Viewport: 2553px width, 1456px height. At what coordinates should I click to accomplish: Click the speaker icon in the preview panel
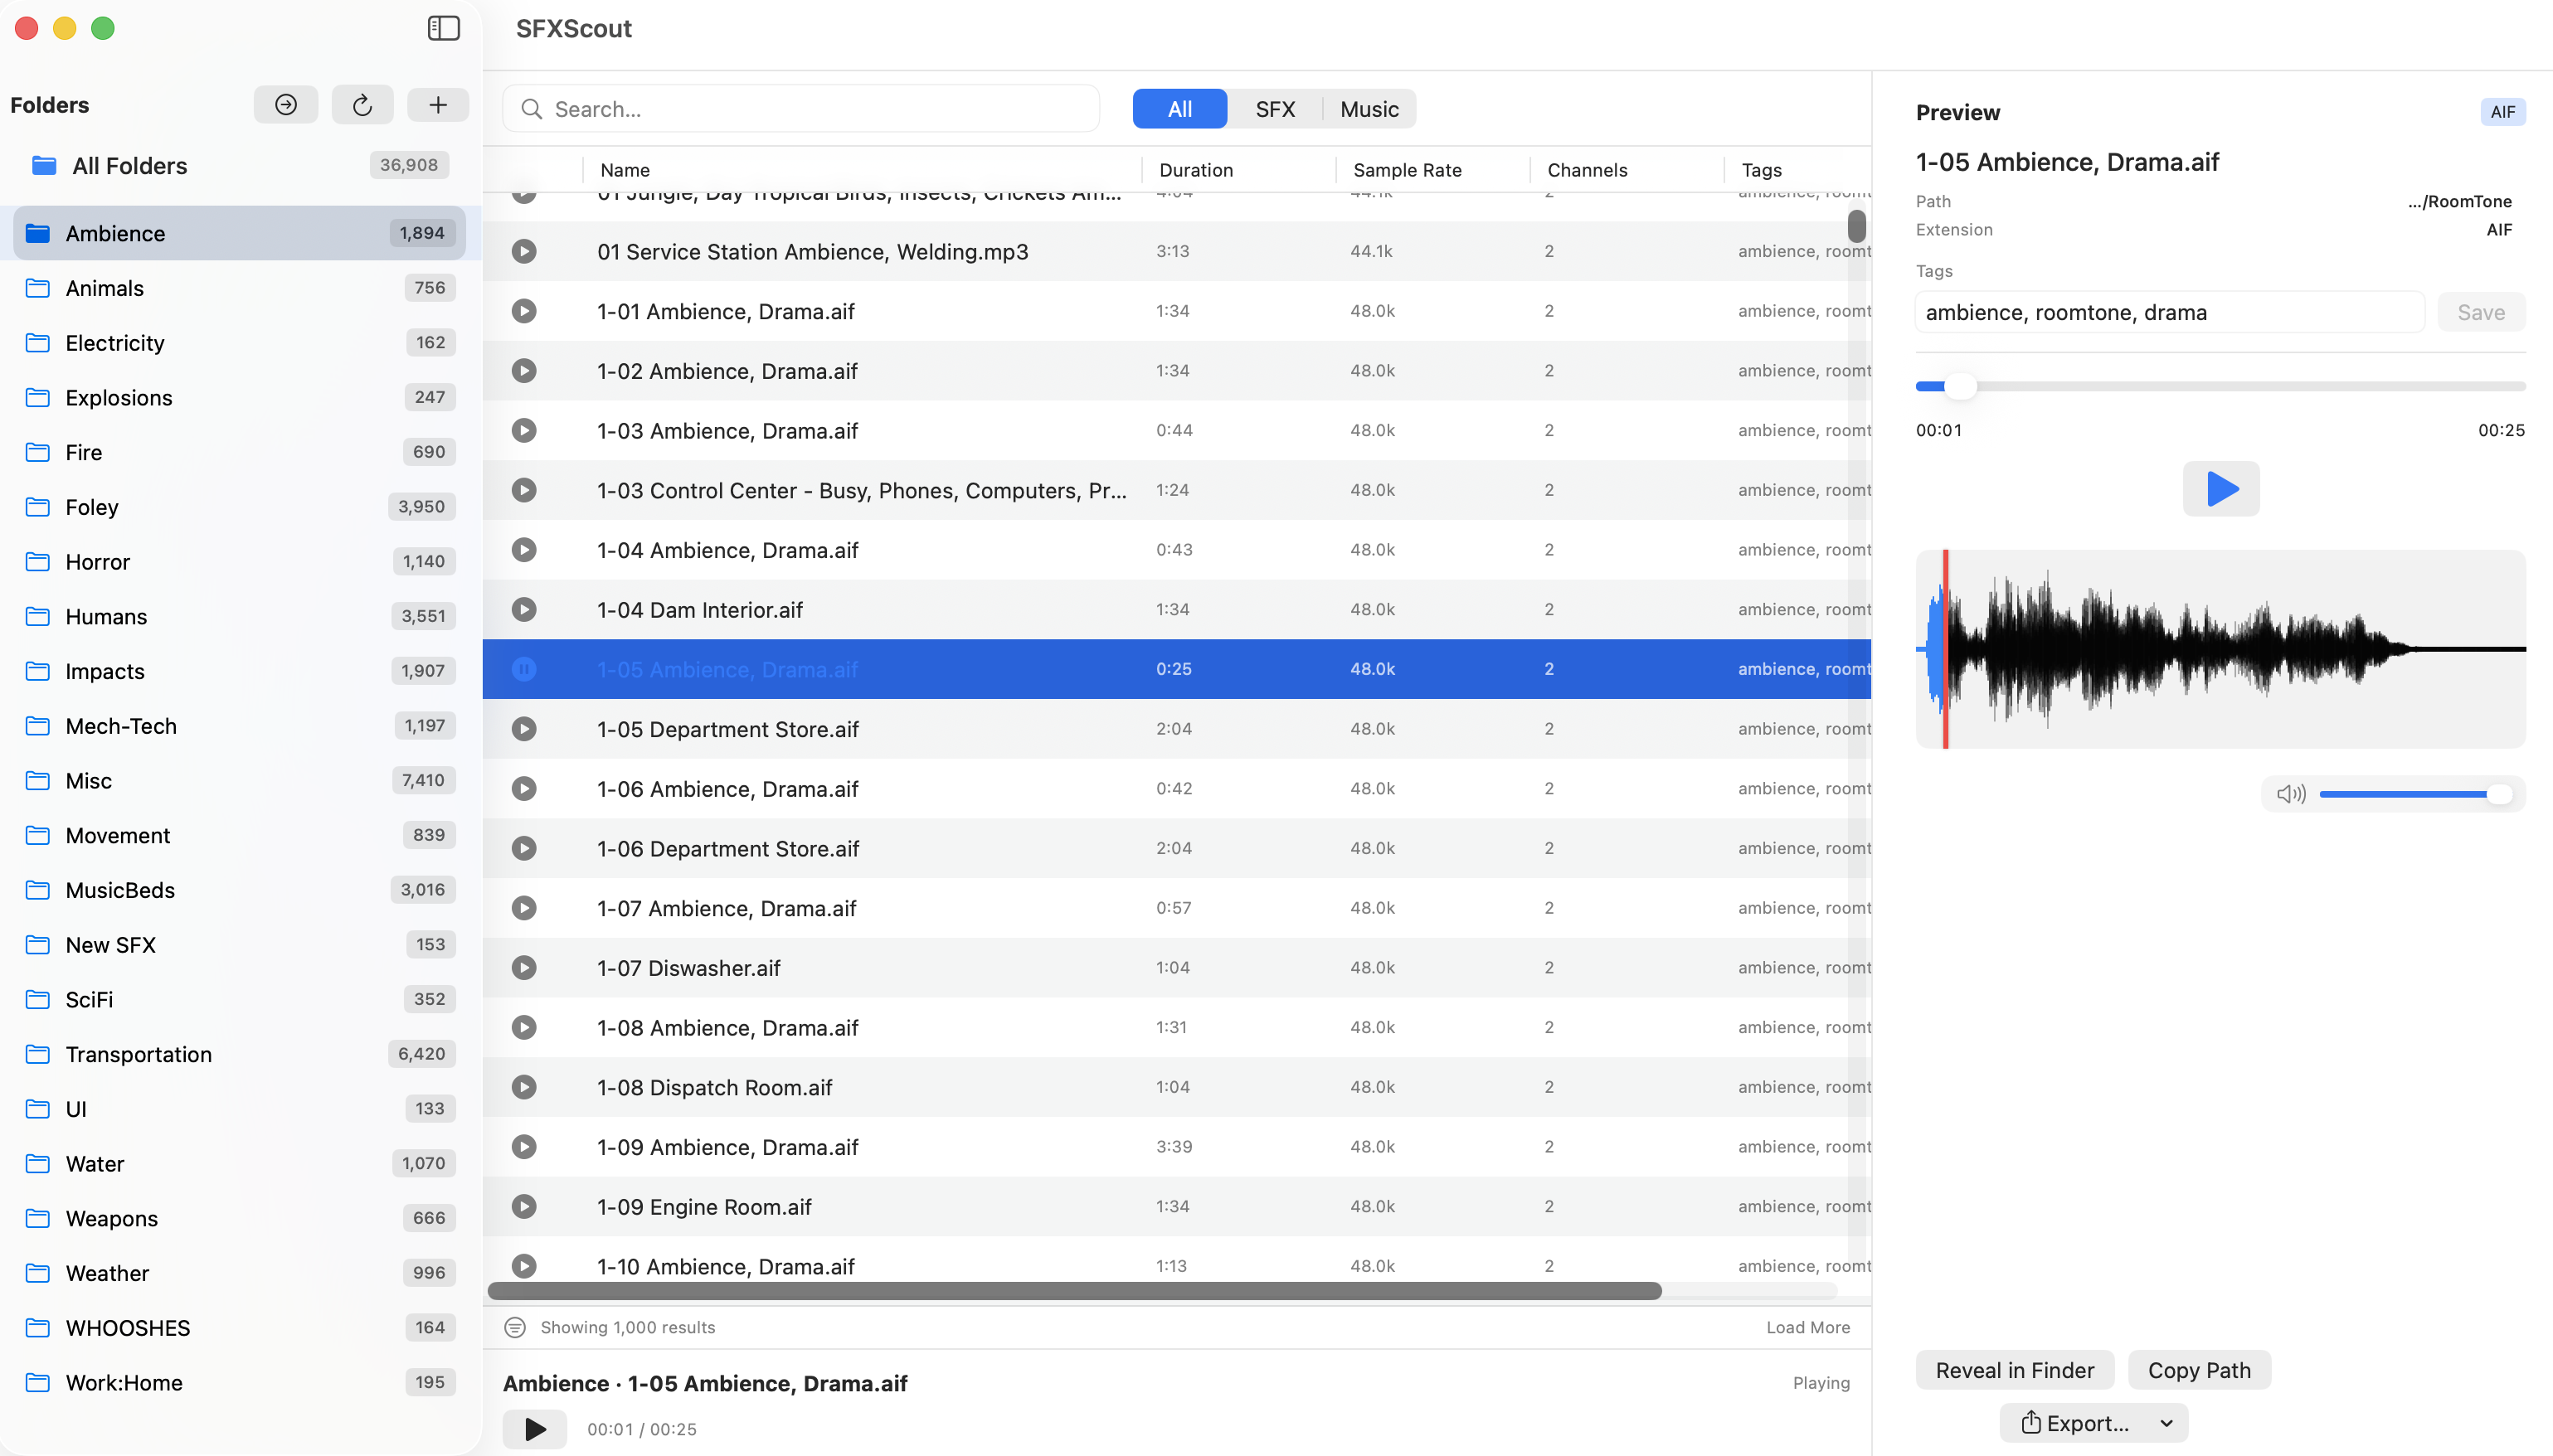coord(2290,793)
